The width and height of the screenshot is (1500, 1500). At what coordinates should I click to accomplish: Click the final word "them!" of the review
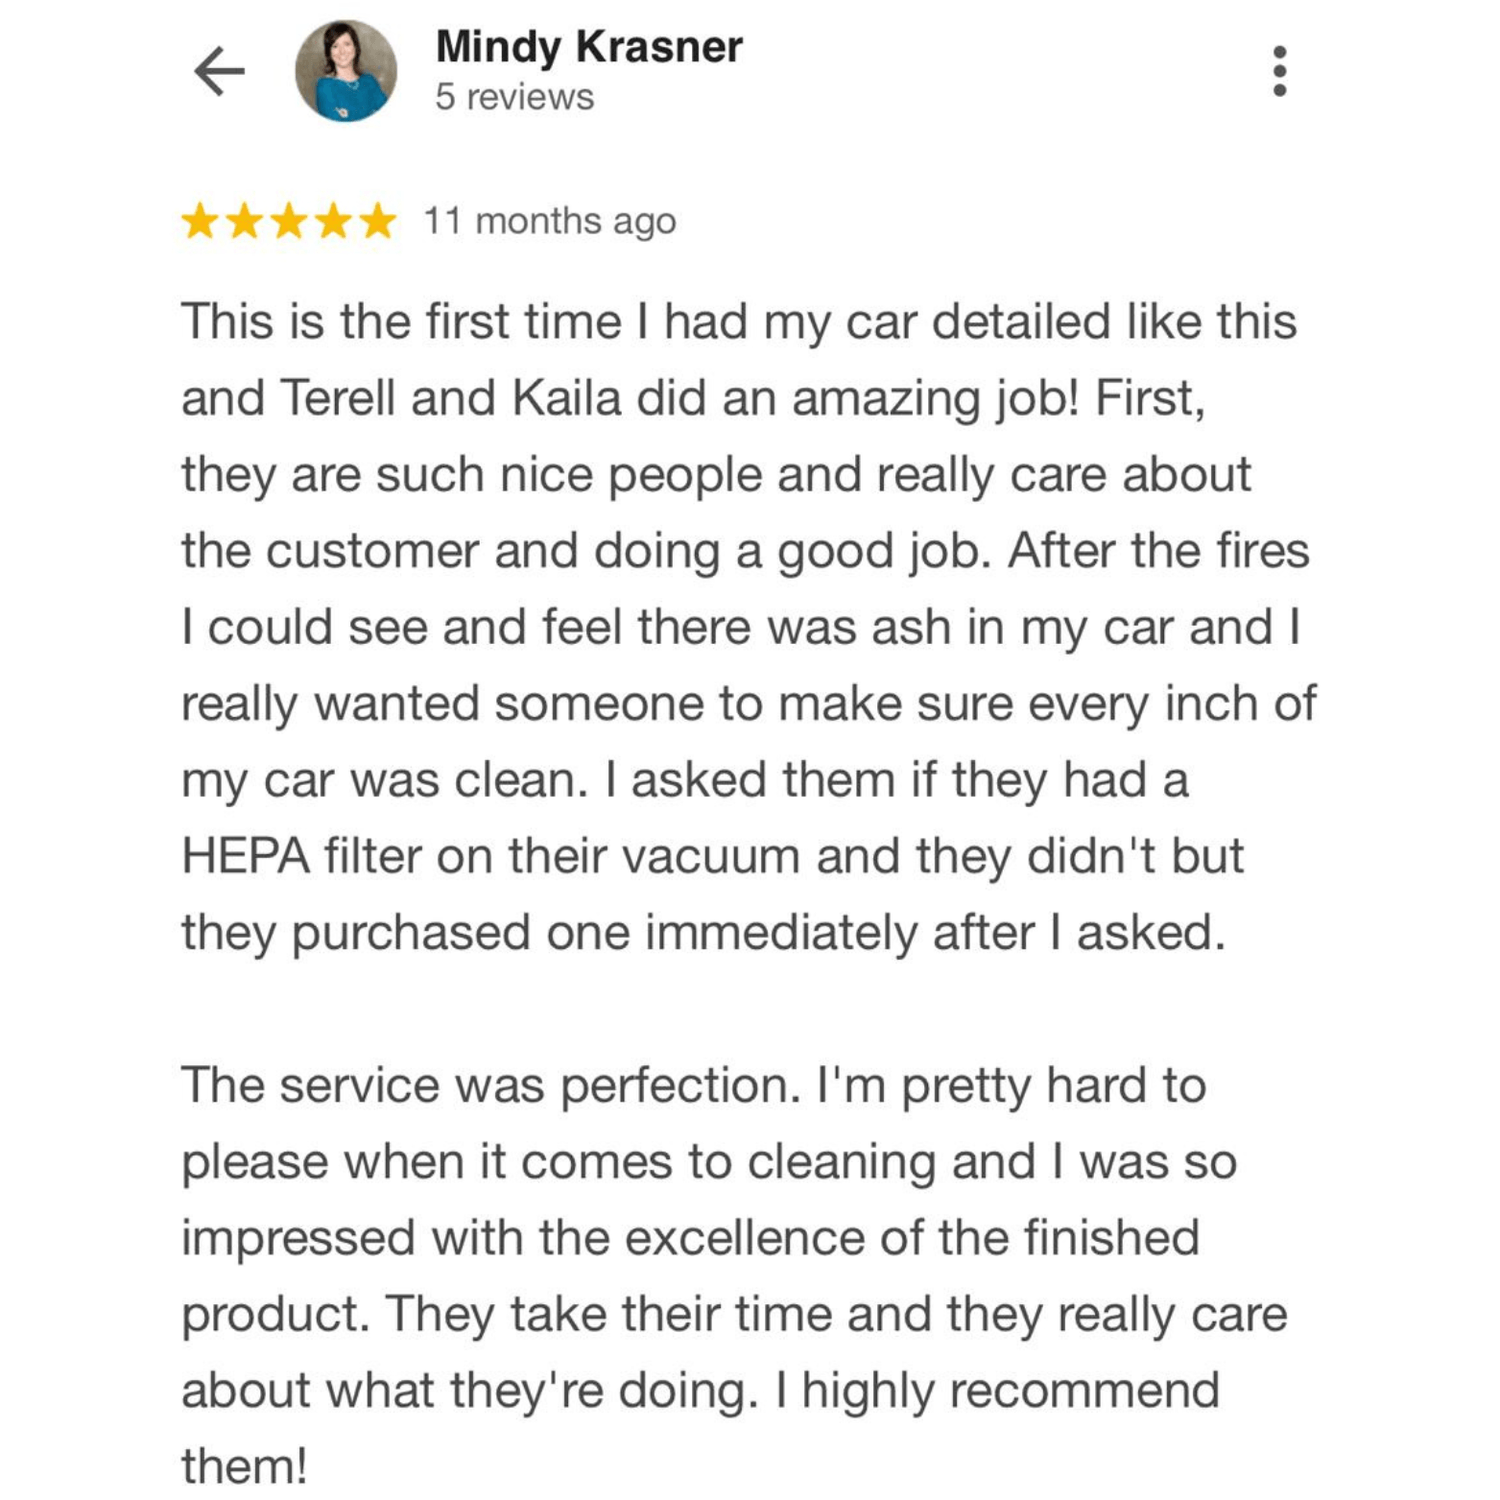point(244,1467)
